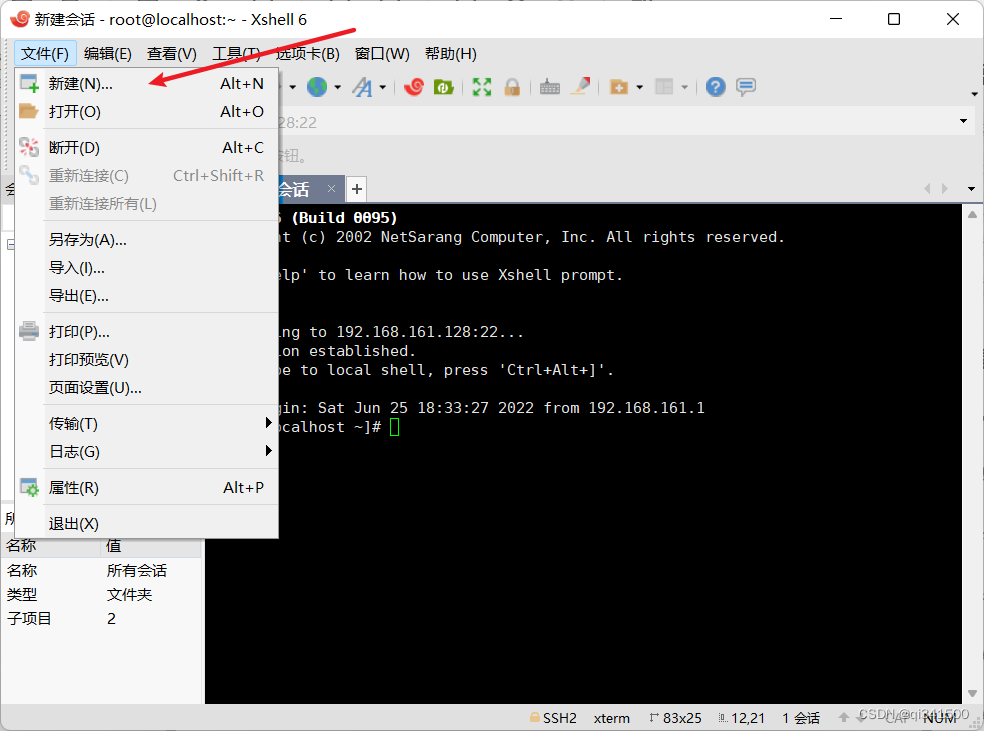
Task: Click the highlighter pen icon
Action: click(581, 87)
